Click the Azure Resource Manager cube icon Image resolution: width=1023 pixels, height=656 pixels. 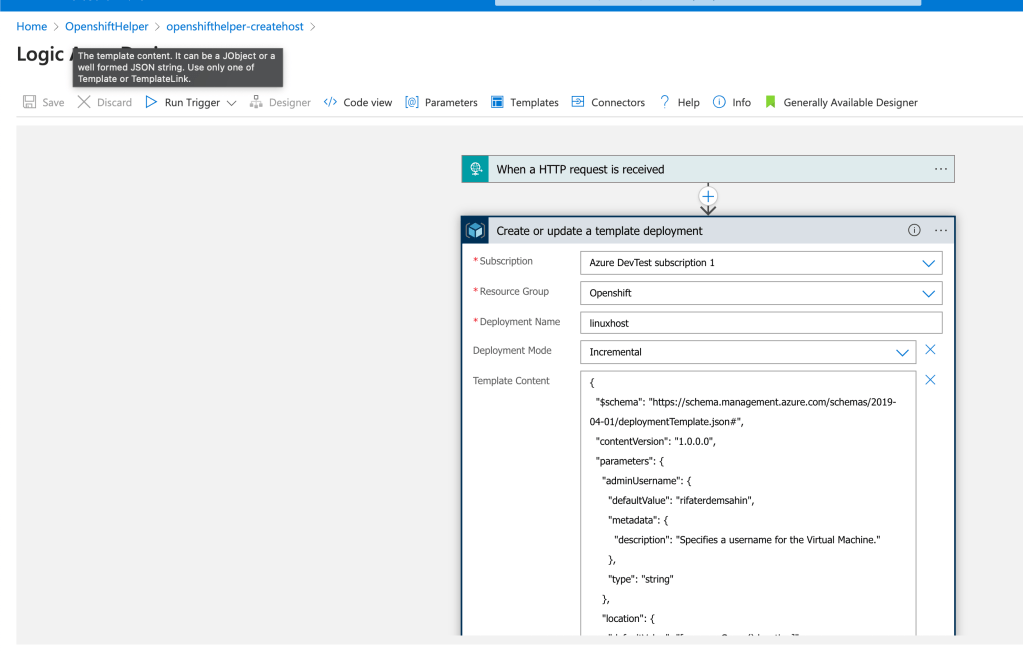pyautogui.click(x=476, y=230)
